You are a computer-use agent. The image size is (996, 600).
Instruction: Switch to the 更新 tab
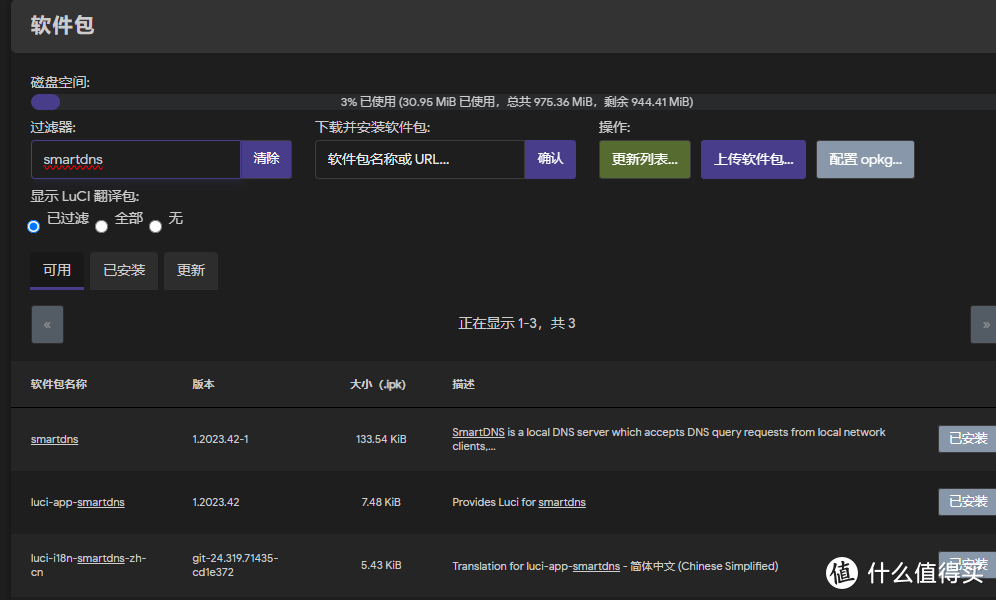pos(190,270)
